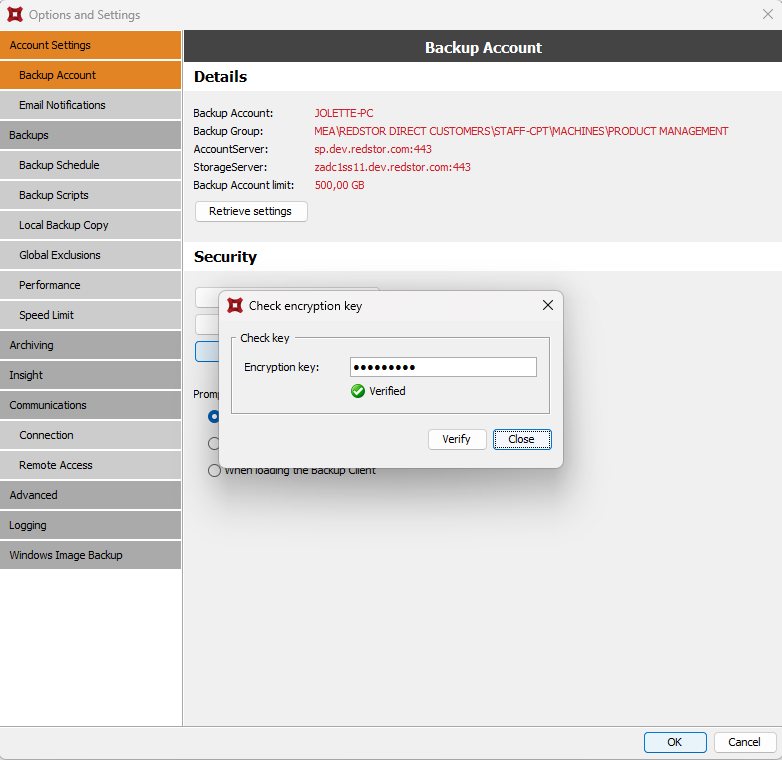Select the first Prompt radio option

click(x=213, y=416)
